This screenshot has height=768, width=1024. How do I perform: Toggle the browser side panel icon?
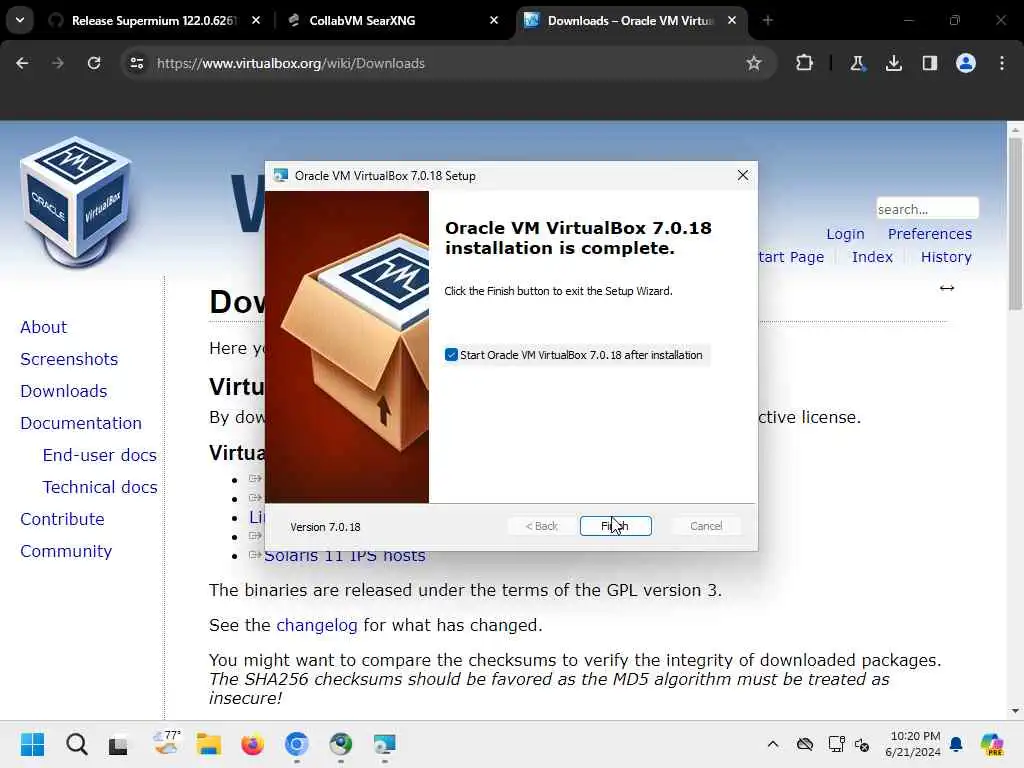click(x=929, y=63)
